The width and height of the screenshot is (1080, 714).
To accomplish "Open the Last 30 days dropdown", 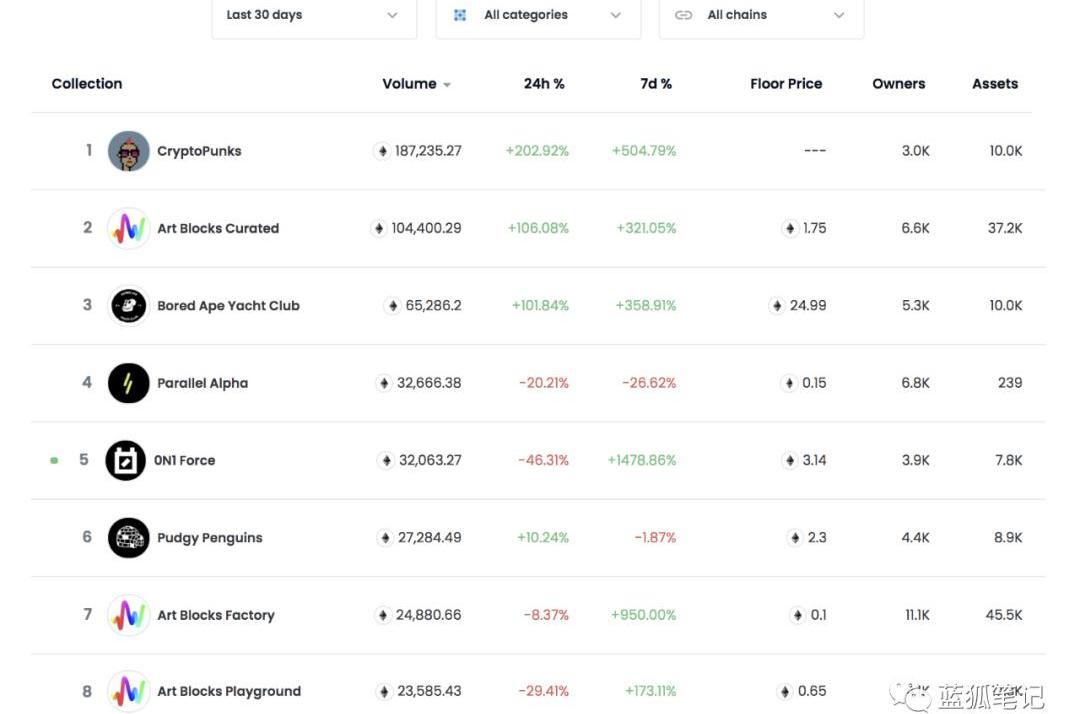I will pyautogui.click(x=313, y=16).
